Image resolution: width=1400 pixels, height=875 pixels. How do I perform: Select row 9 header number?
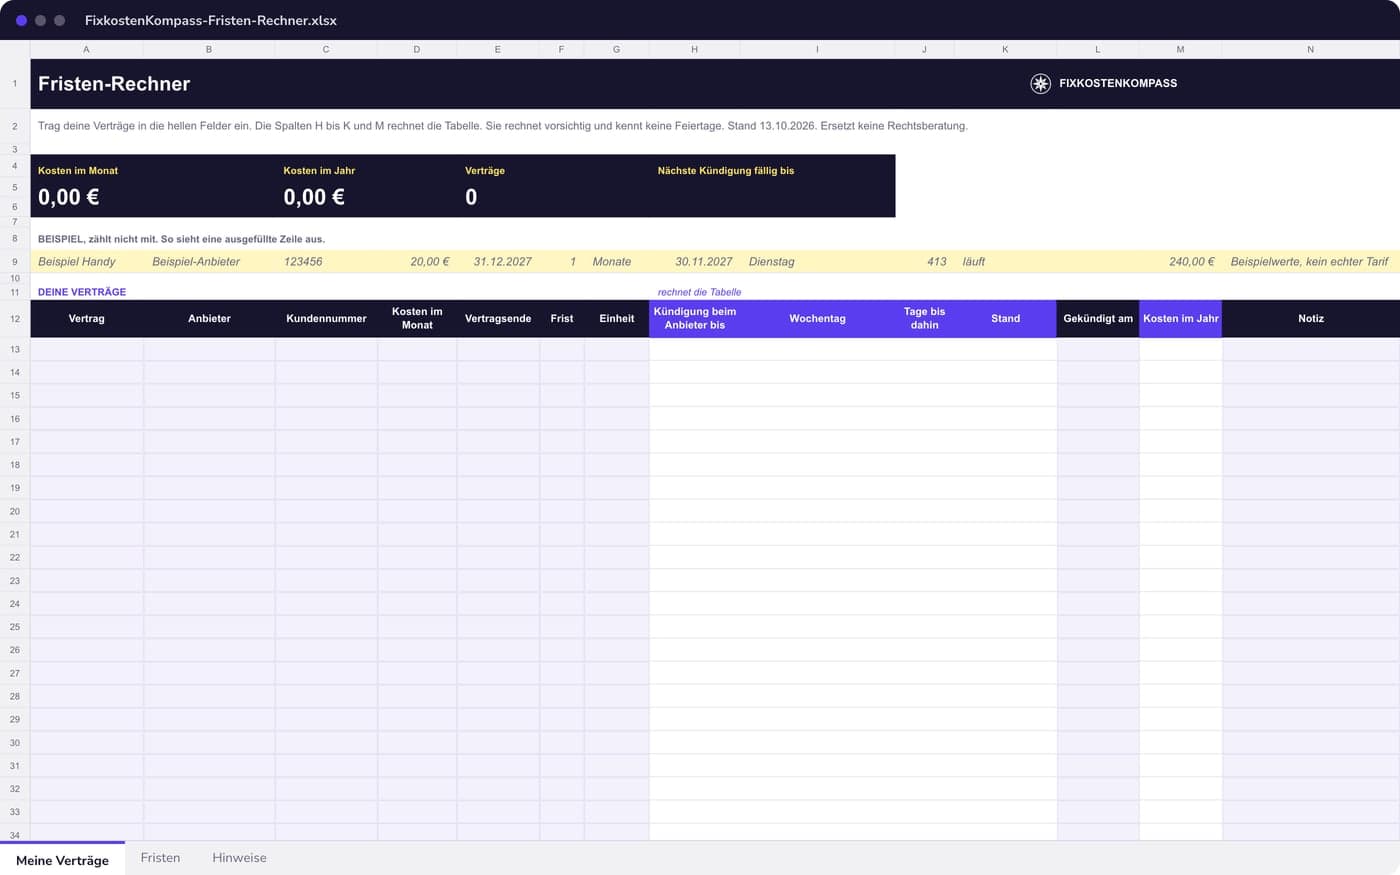(x=15, y=262)
